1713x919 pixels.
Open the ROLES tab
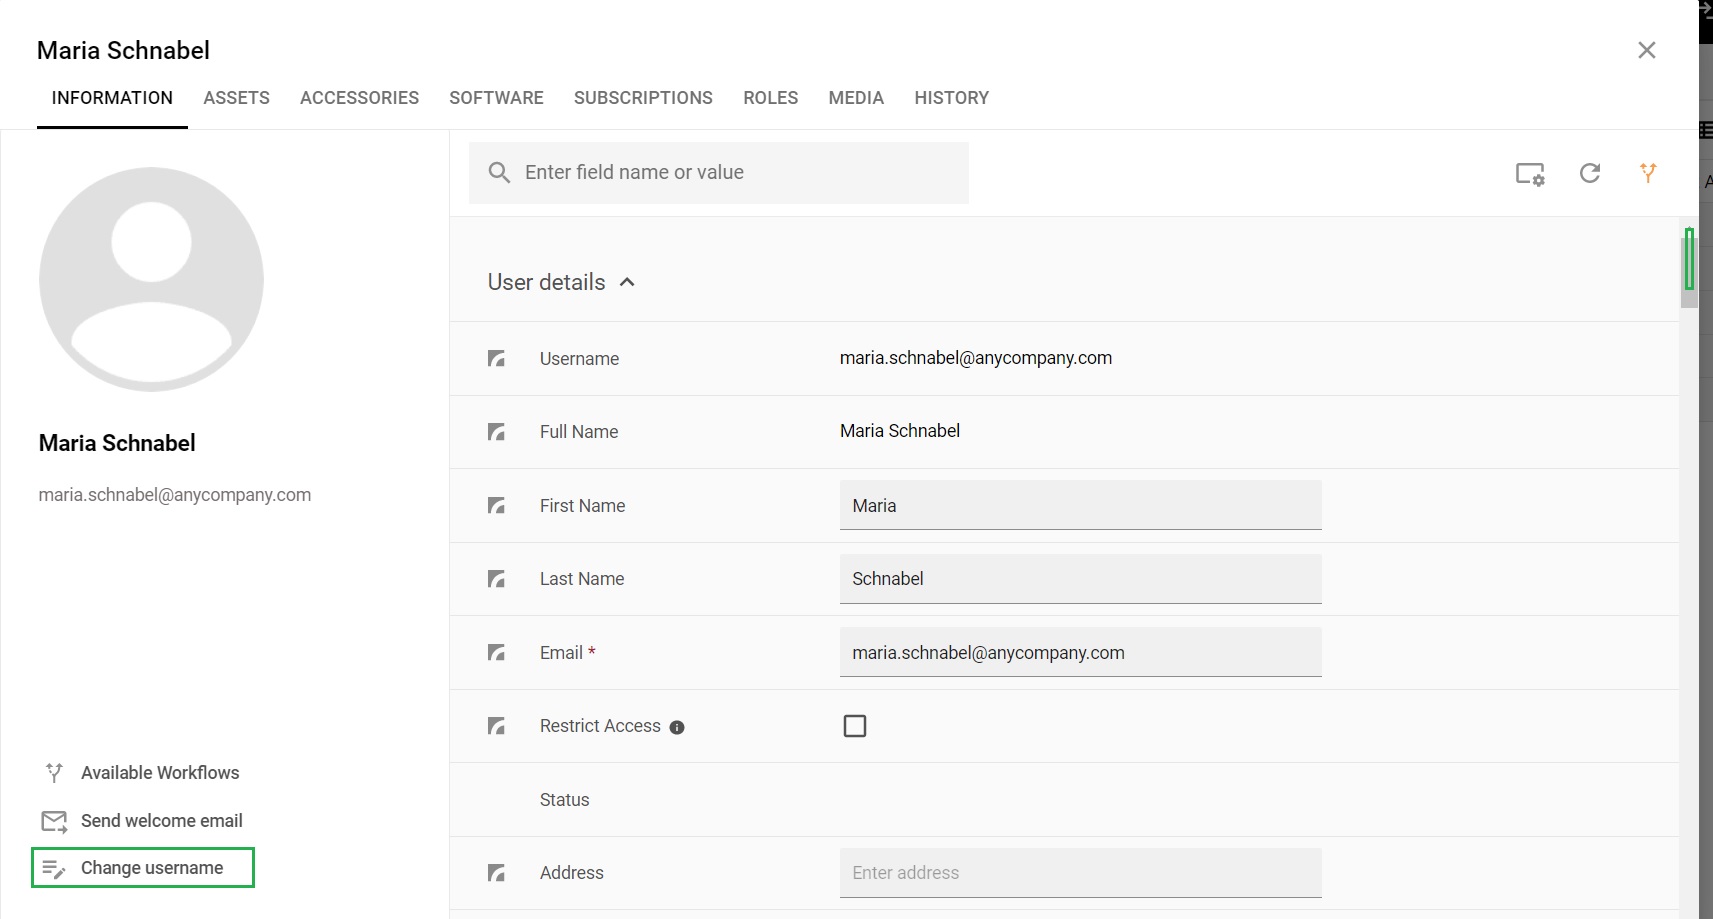tap(770, 97)
